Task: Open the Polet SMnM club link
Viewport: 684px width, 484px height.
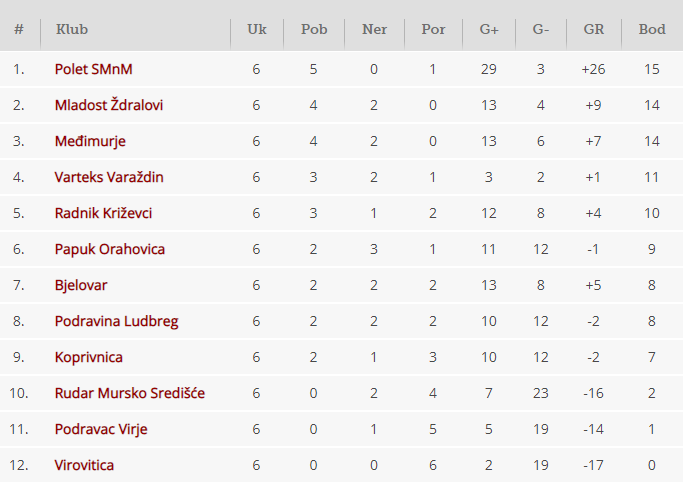Action: (93, 69)
